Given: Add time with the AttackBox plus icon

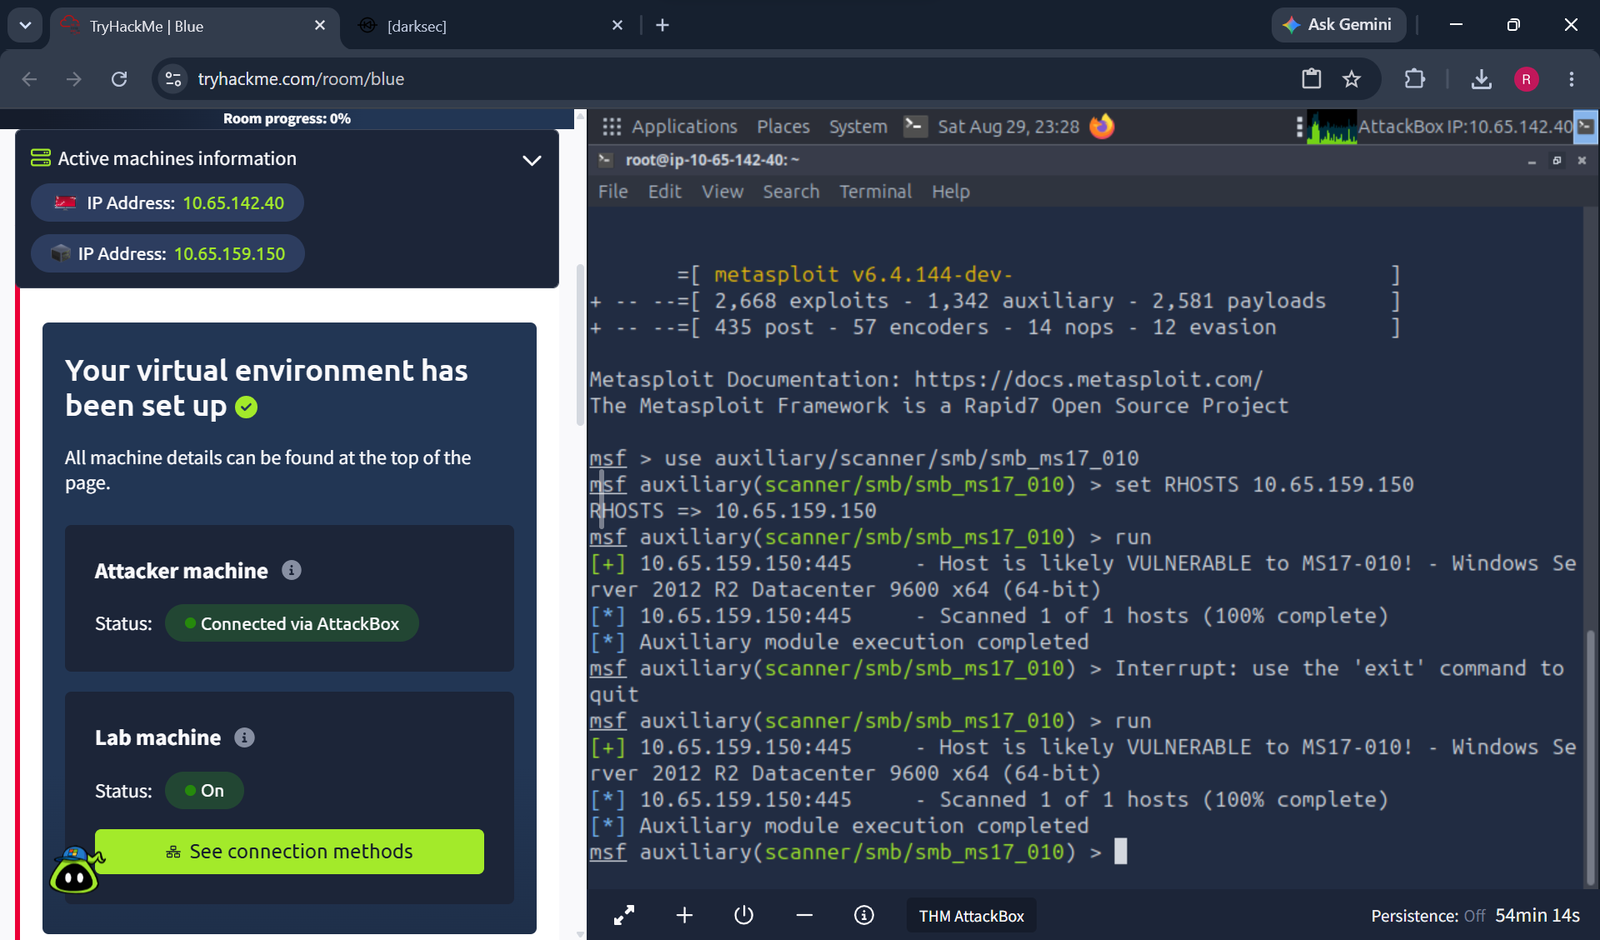Looking at the screenshot, I should [684, 915].
